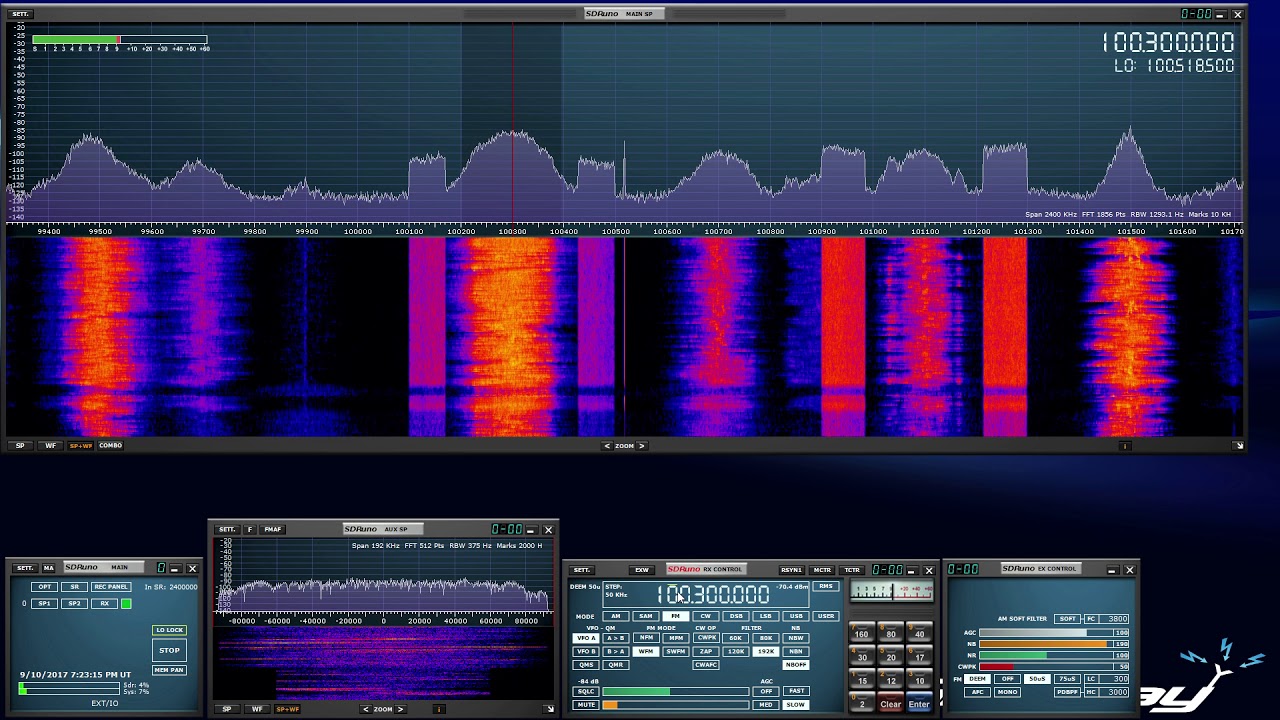Select the AM demodulation mode
This screenshot has height=720, width=1280.
pyautogui.click(x=615, y=616)
